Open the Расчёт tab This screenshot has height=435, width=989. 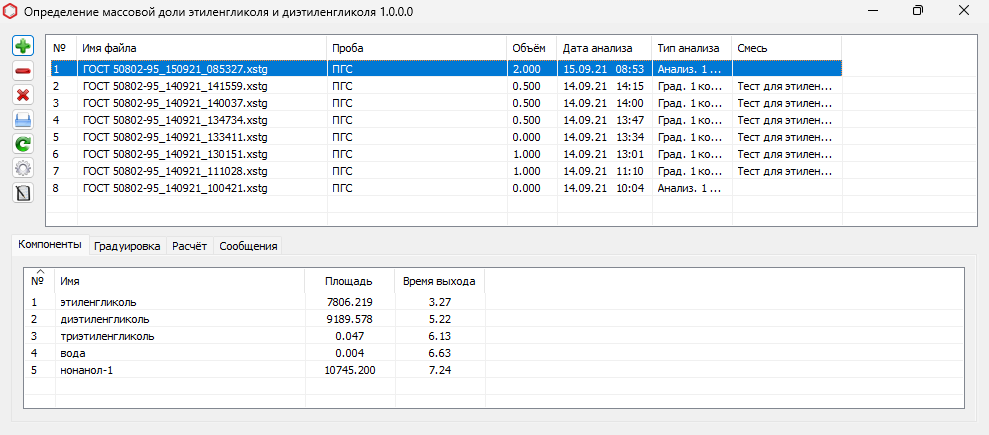click(189, 246)
